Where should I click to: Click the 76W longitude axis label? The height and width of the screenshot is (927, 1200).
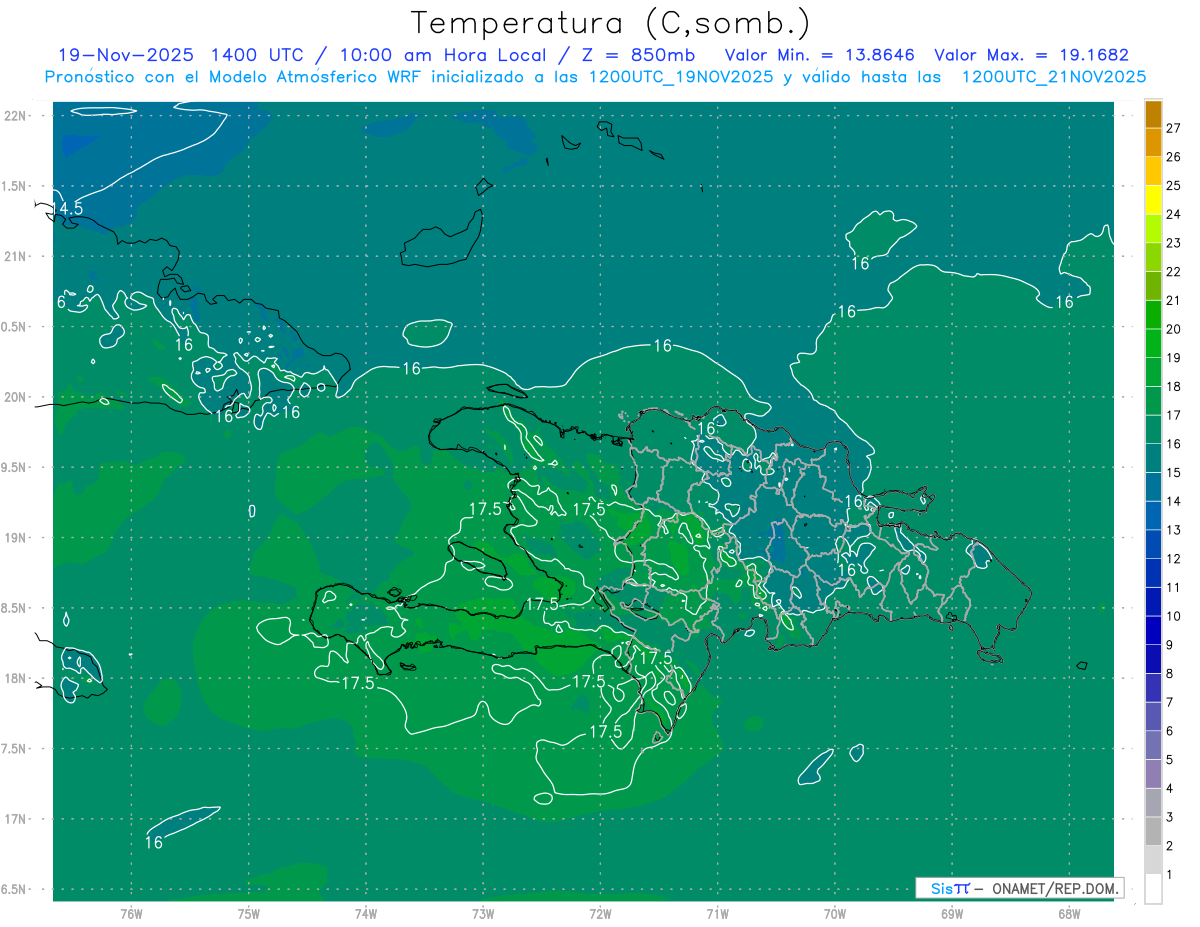(x=131, y=913)
